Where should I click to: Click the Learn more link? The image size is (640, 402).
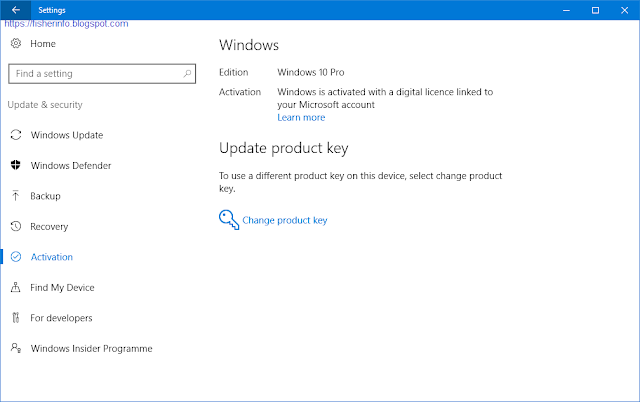[301, 118]
